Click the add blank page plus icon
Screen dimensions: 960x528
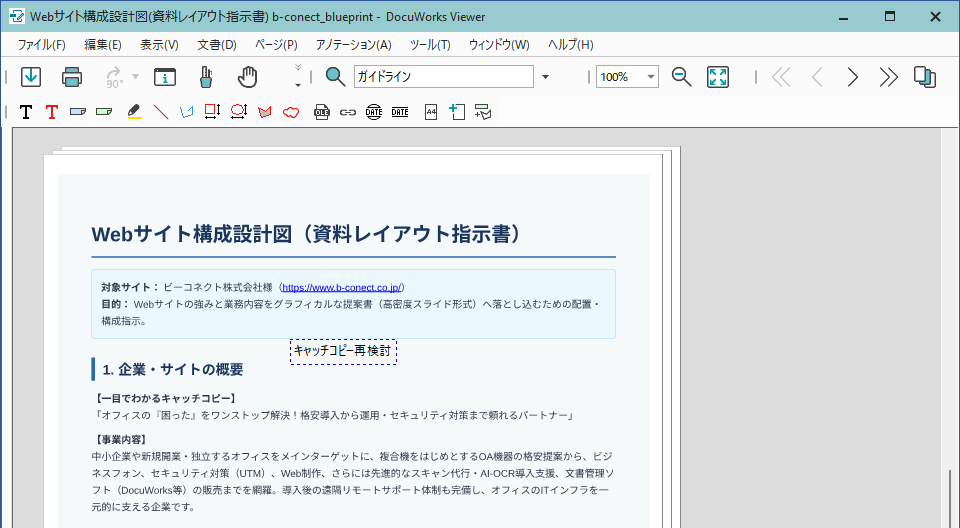tap(457, 111)
